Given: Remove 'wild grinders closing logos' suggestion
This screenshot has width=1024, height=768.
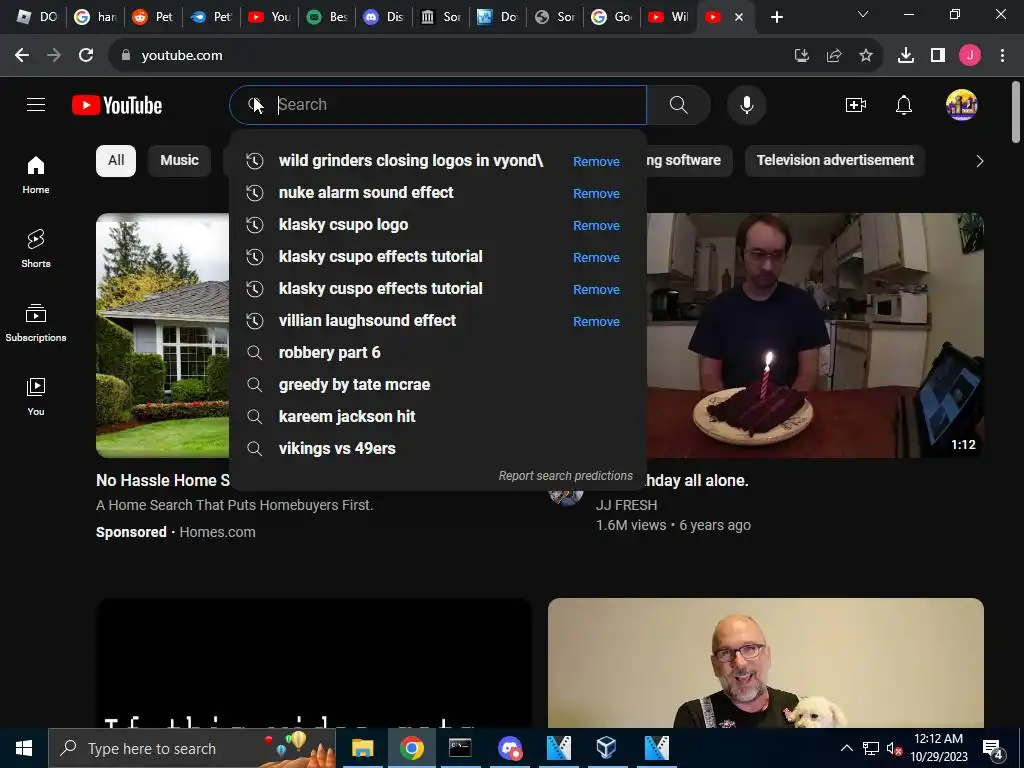Looking at the screenshot, I should click(596, 161).
